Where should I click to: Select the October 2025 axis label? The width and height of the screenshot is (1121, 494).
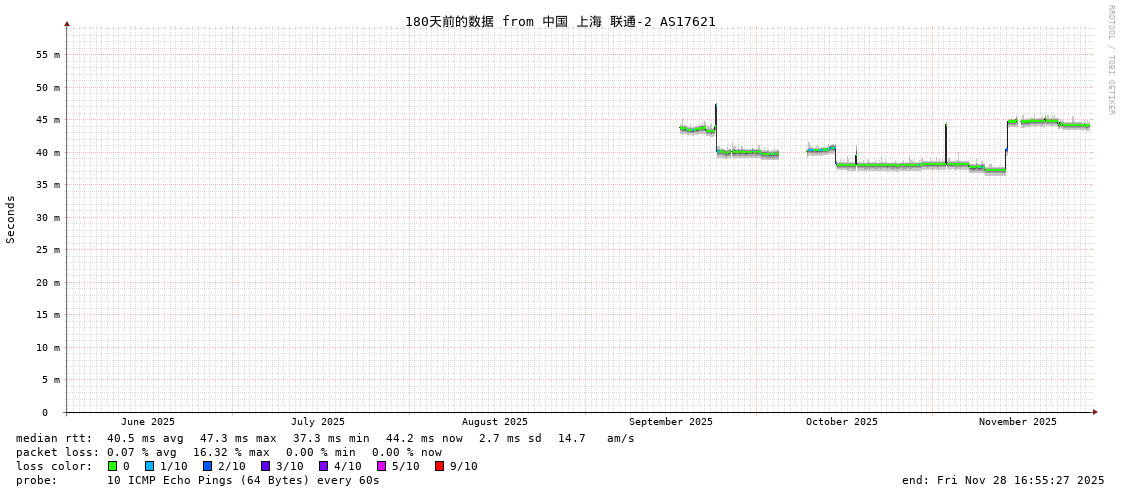coord(841,422)
